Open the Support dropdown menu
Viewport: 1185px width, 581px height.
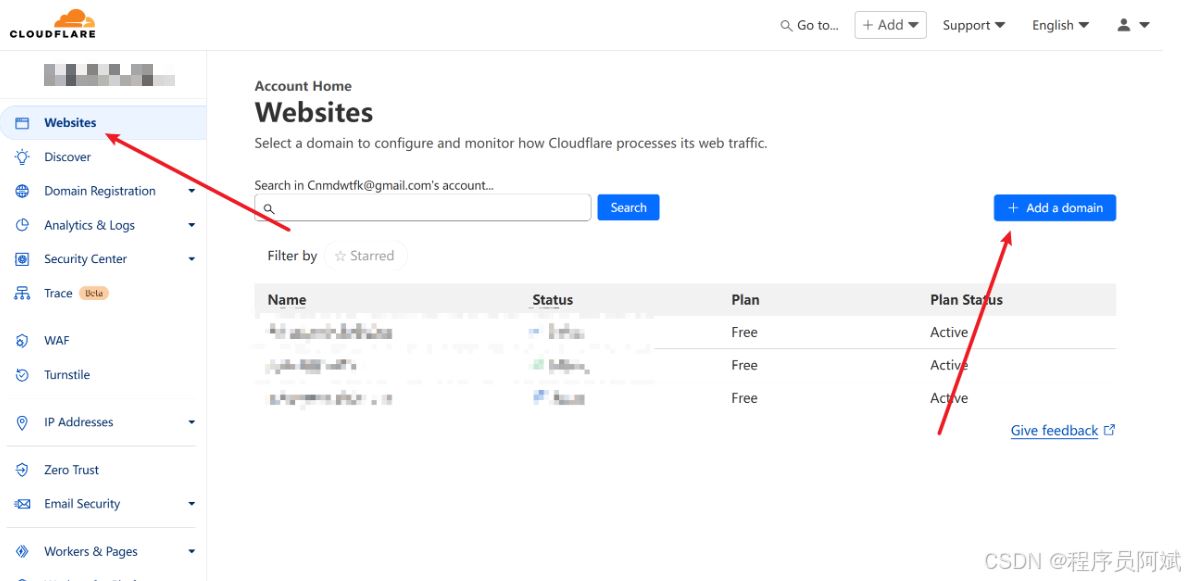973,25
